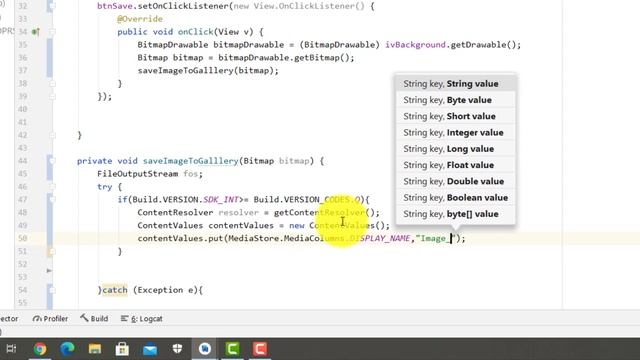640x360 pixels.
Task: Open the 6: Logcat tool window tab
Action: (142, 318)
